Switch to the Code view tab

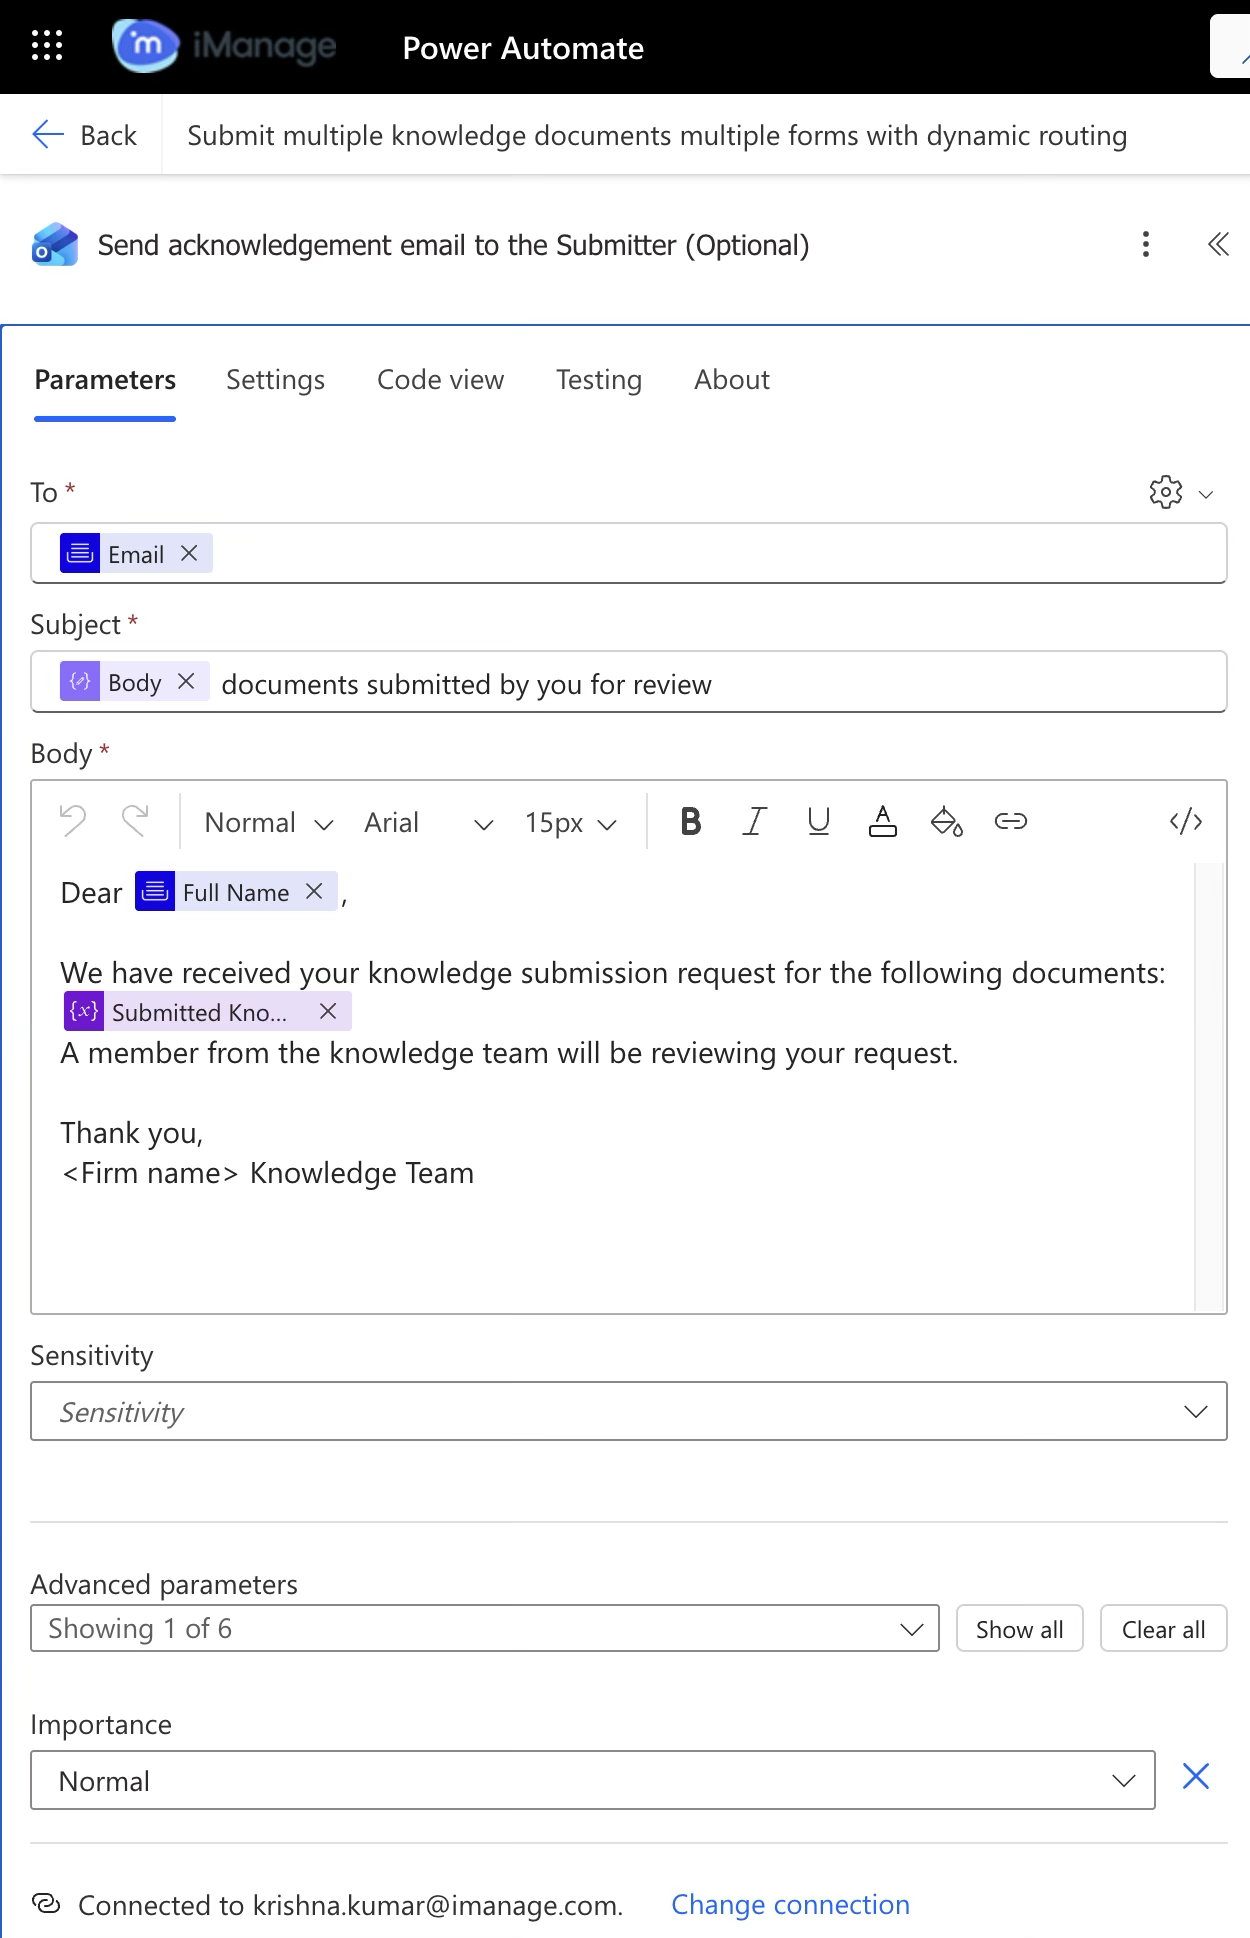pos(440,380)
